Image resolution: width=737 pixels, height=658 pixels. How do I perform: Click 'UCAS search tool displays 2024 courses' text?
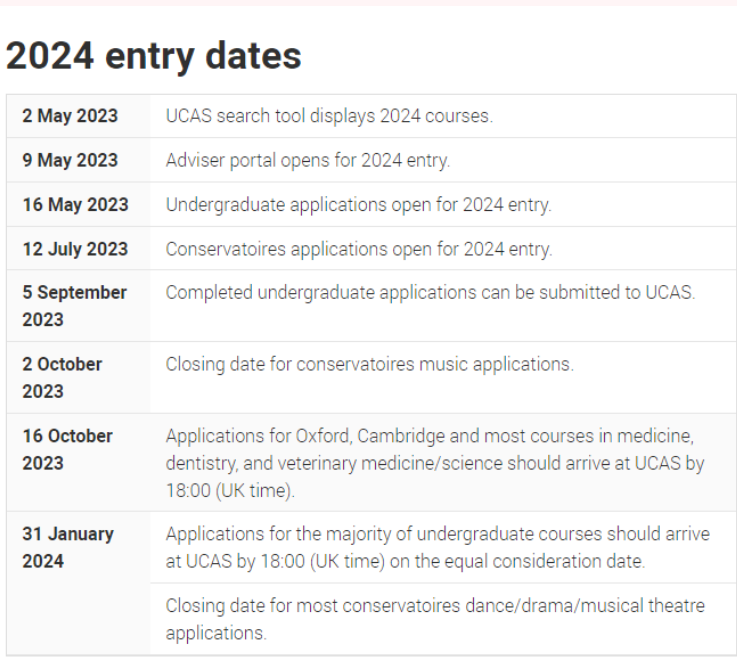(x=329, y=116)
